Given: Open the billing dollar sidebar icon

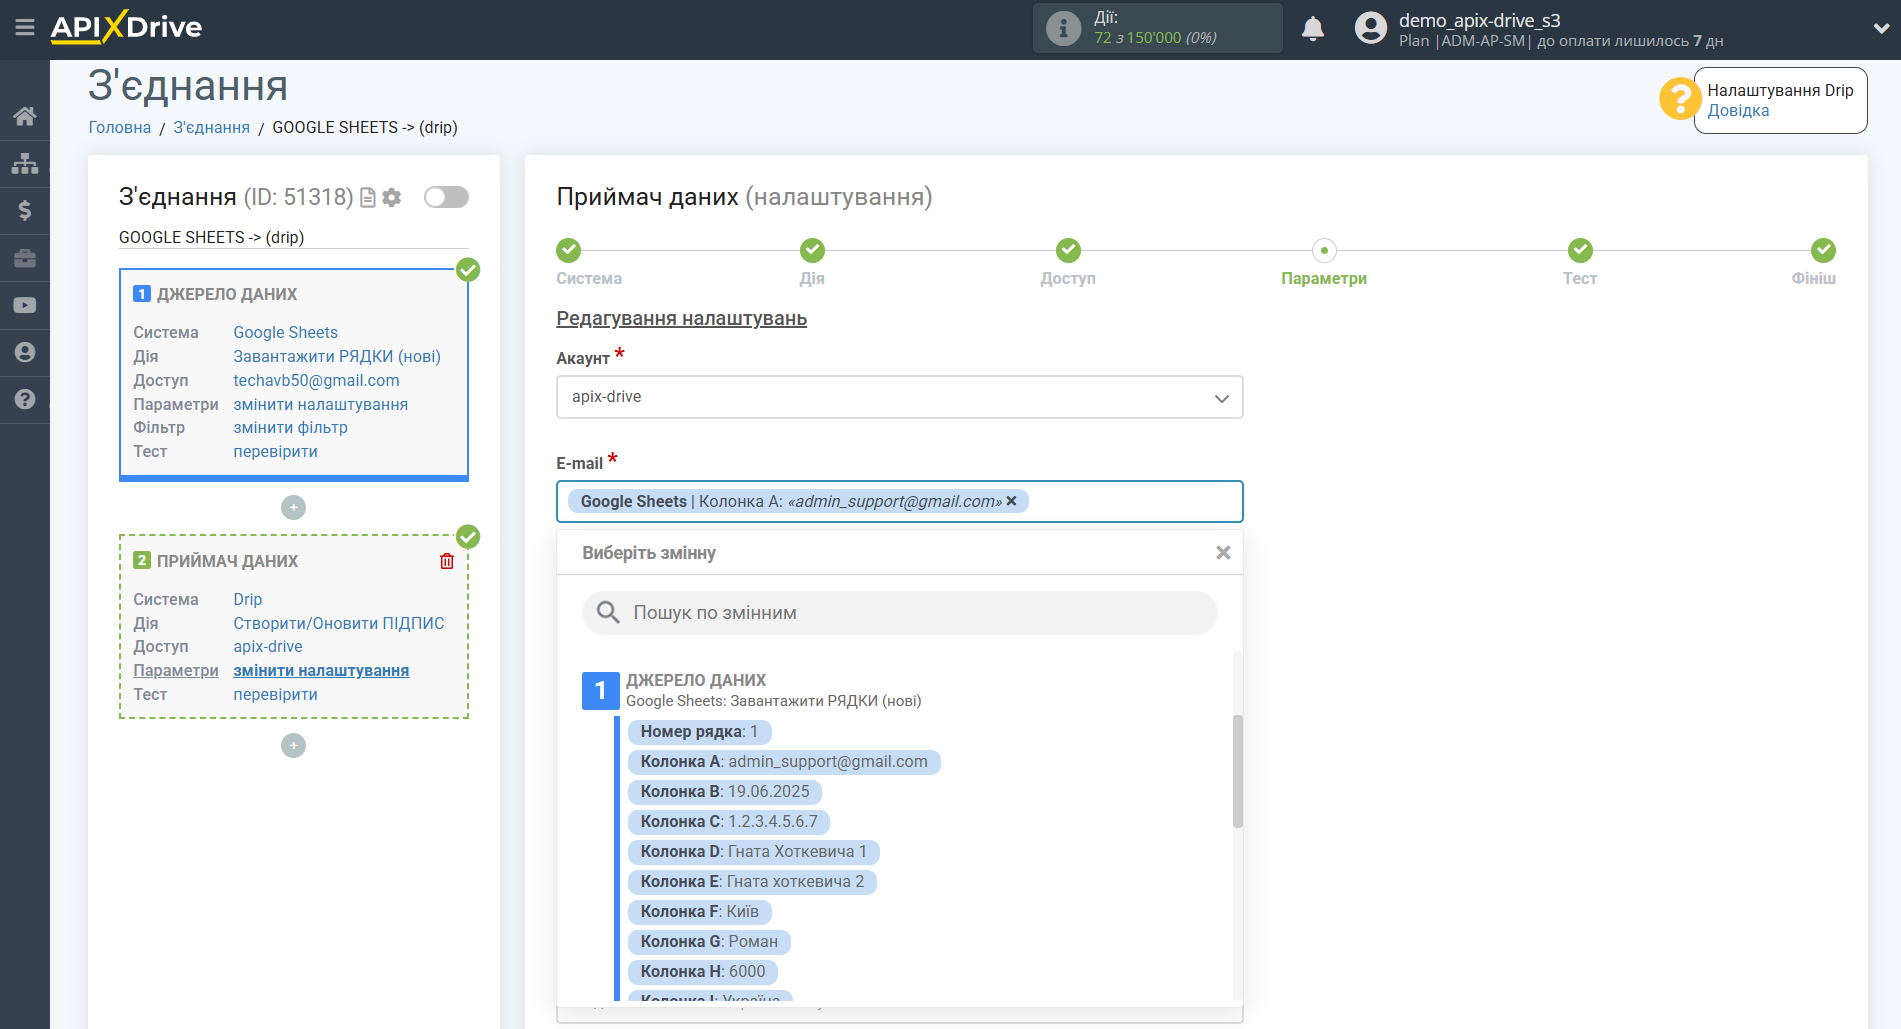Looking at the screenshot, I should click(x=25, y=210).
